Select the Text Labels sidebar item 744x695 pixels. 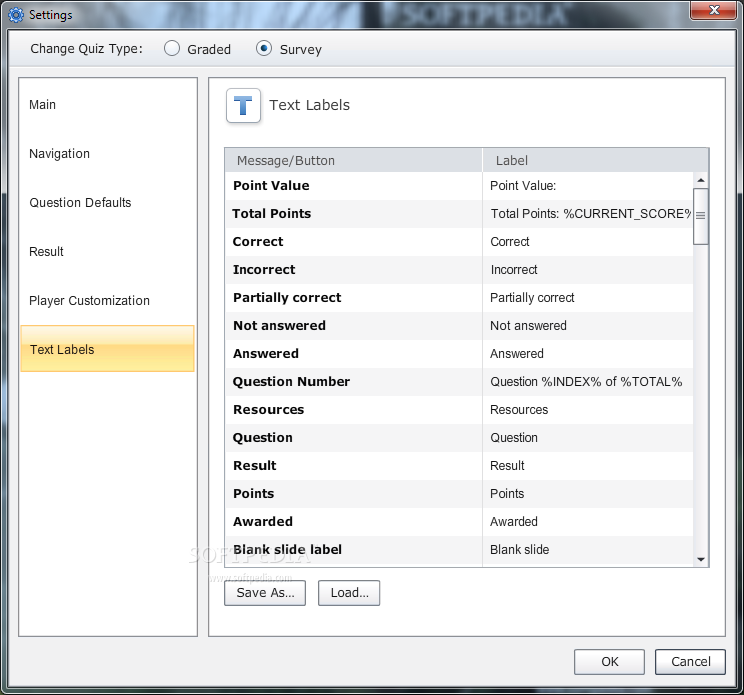[x=107, y=348]
